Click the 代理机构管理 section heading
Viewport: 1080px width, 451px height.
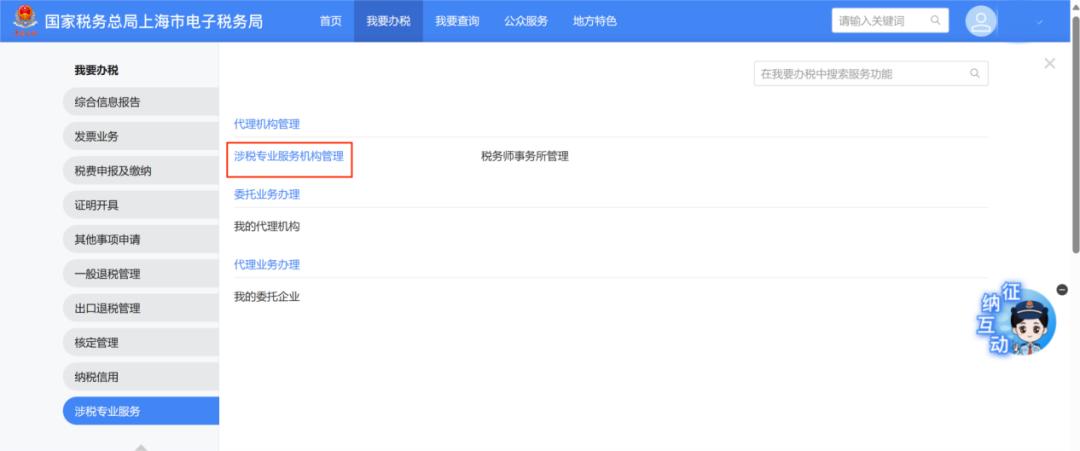click(267, 124)
